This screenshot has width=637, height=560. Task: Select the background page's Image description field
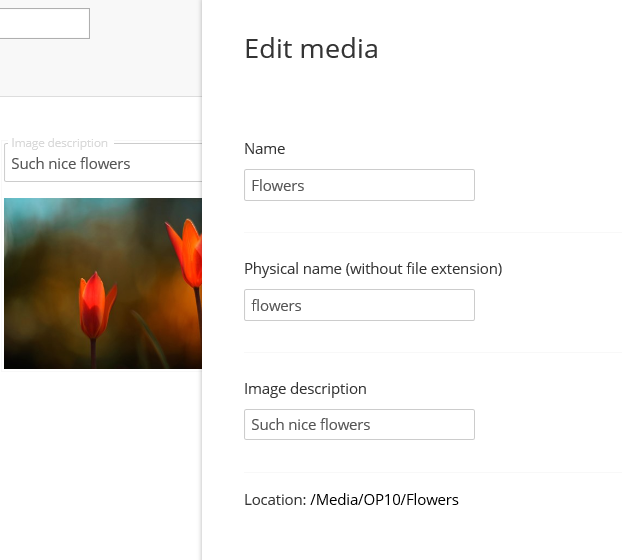tap(103, 163)
